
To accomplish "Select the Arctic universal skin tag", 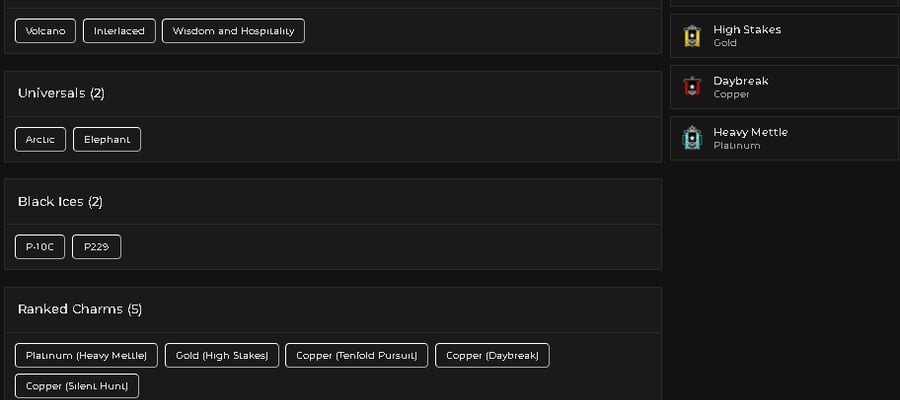I will 40,139.
